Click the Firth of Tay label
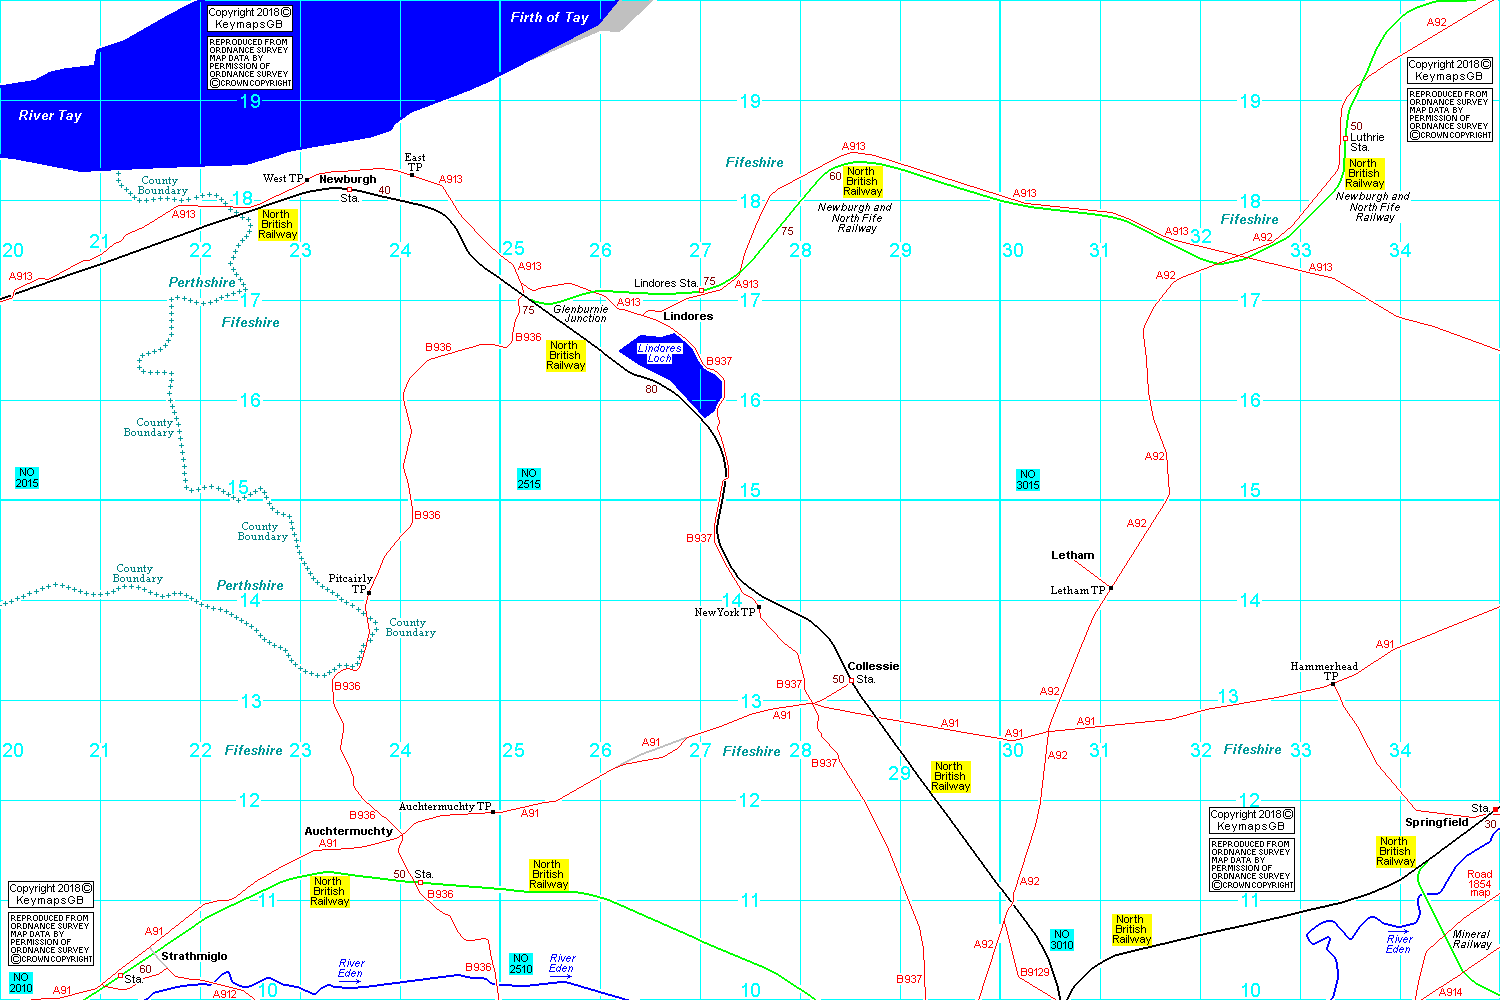Viewport: 1500px width, 1000px height. pyautogui.click(x=549, y=17)
